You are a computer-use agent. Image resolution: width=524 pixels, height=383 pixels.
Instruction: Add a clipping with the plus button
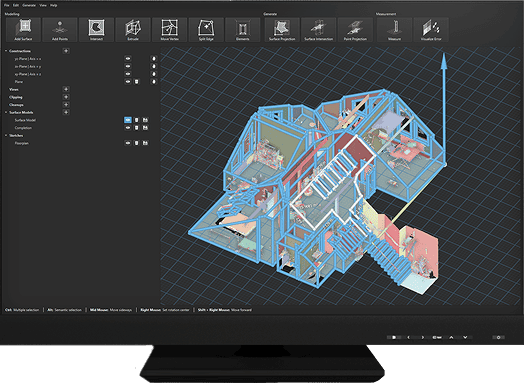pyautogui.click(x=66, y=97)
